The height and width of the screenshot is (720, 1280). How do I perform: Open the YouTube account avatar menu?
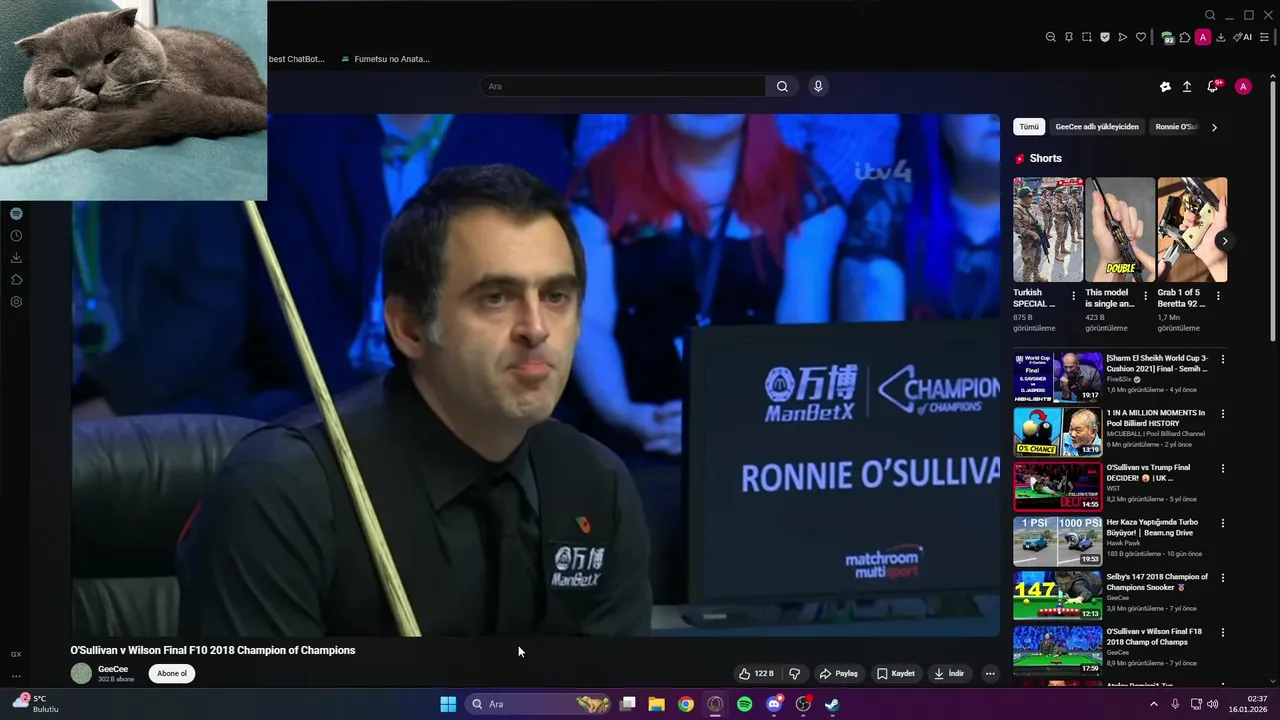click(x=1243, y=87)
